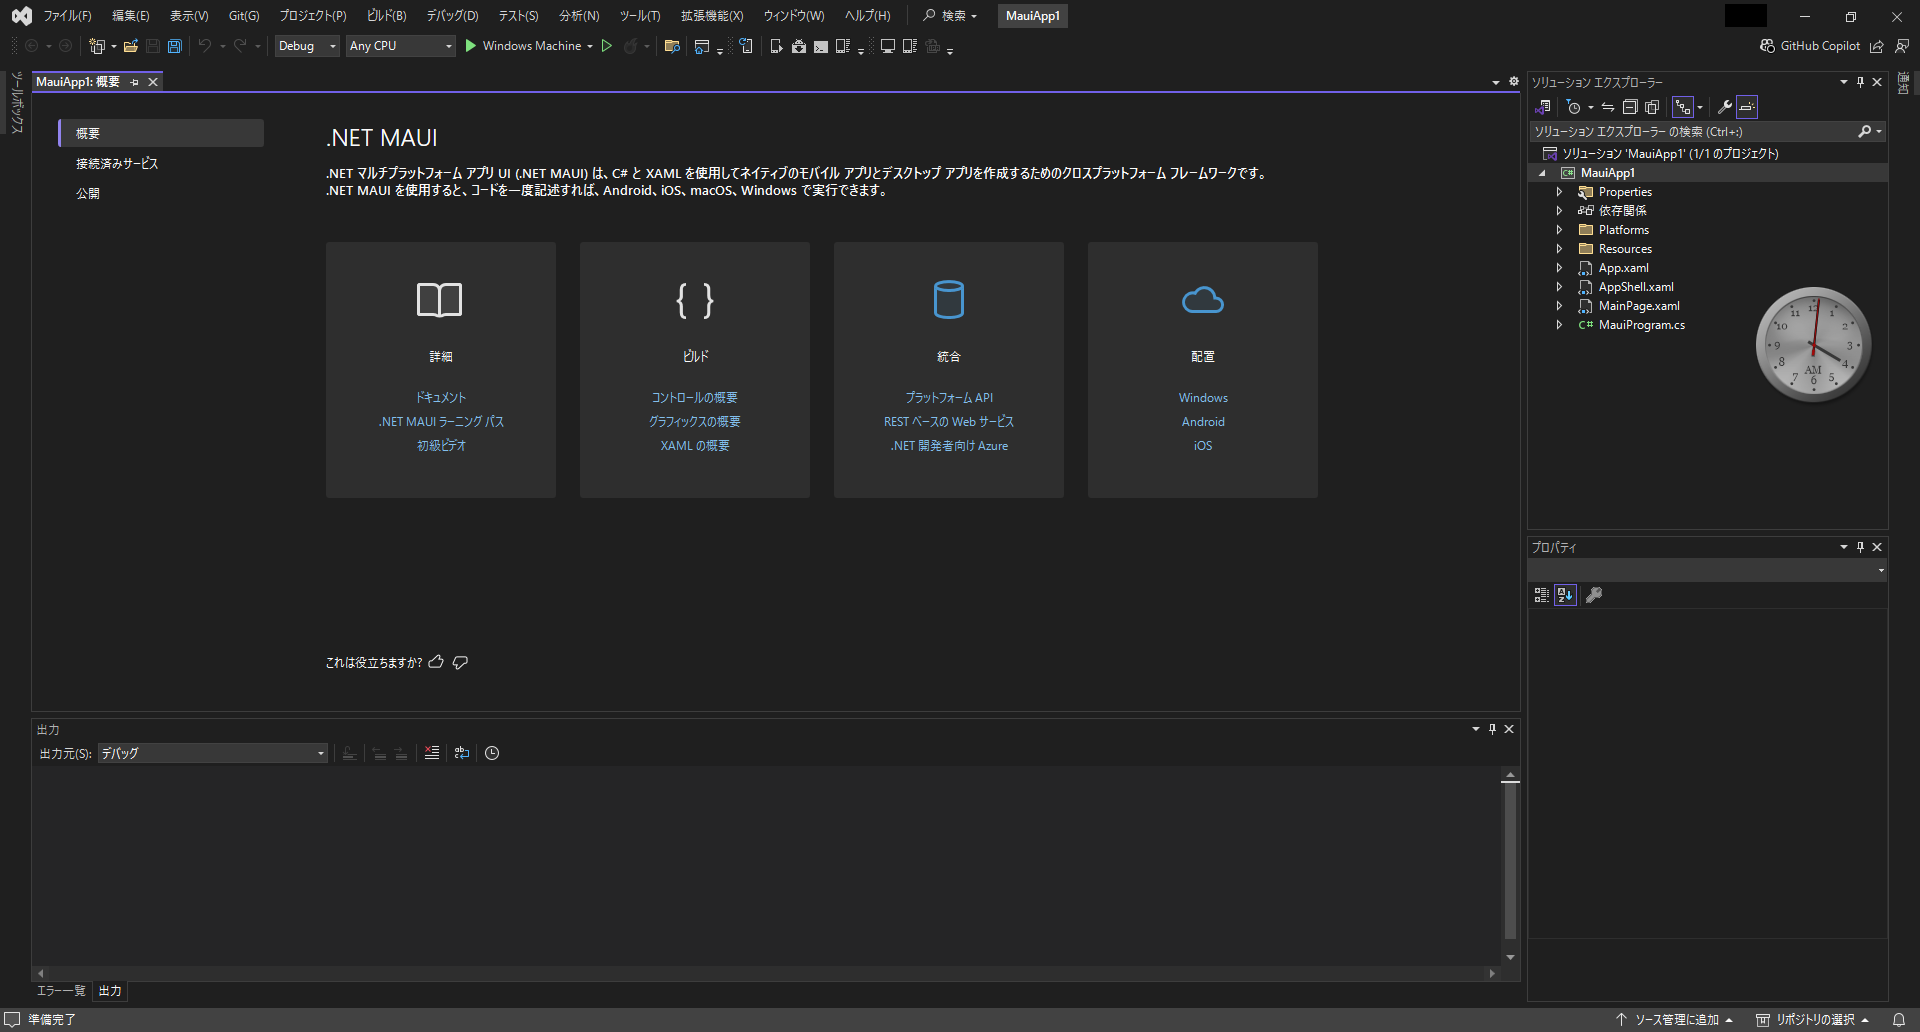Toggle timestamp clock icon in output pane

coord(492,753)
